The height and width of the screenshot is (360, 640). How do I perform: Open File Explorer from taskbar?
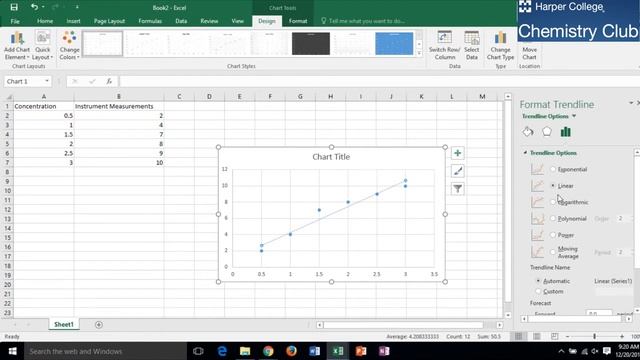[x=245, y=351]
